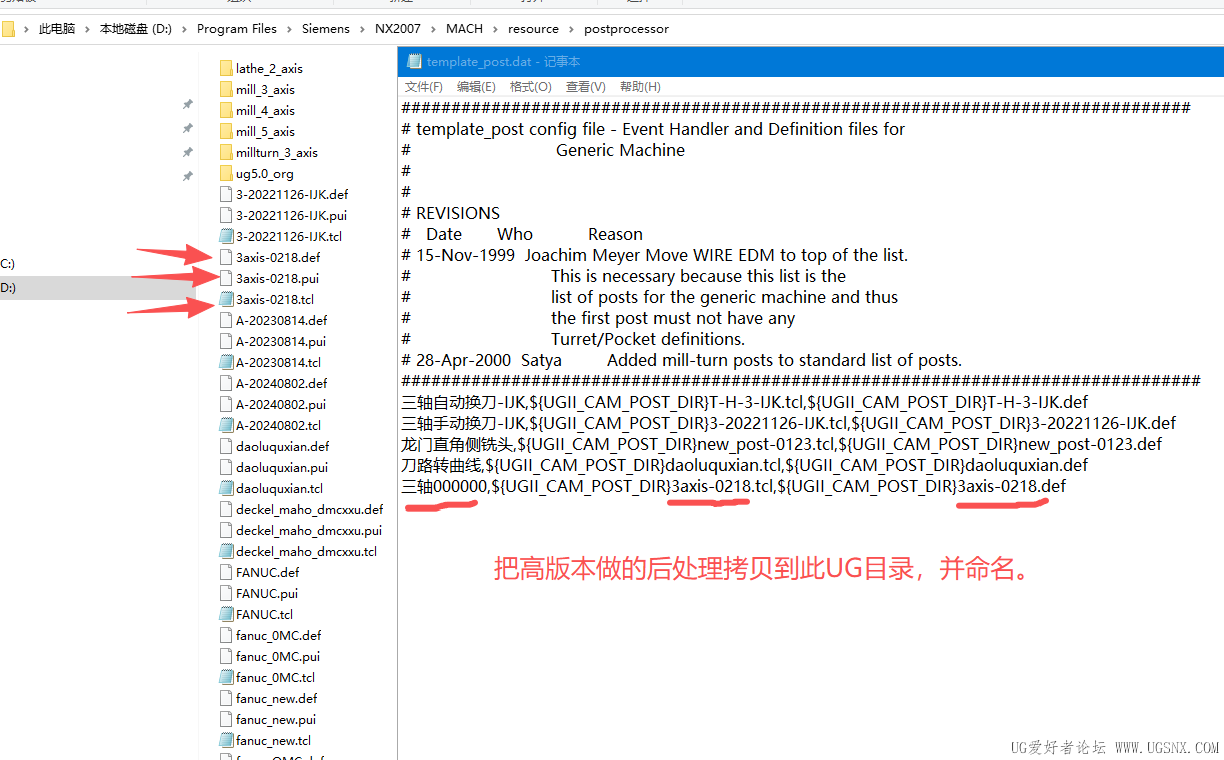Select the 3axis-0218.def file icon

[226, 258]
